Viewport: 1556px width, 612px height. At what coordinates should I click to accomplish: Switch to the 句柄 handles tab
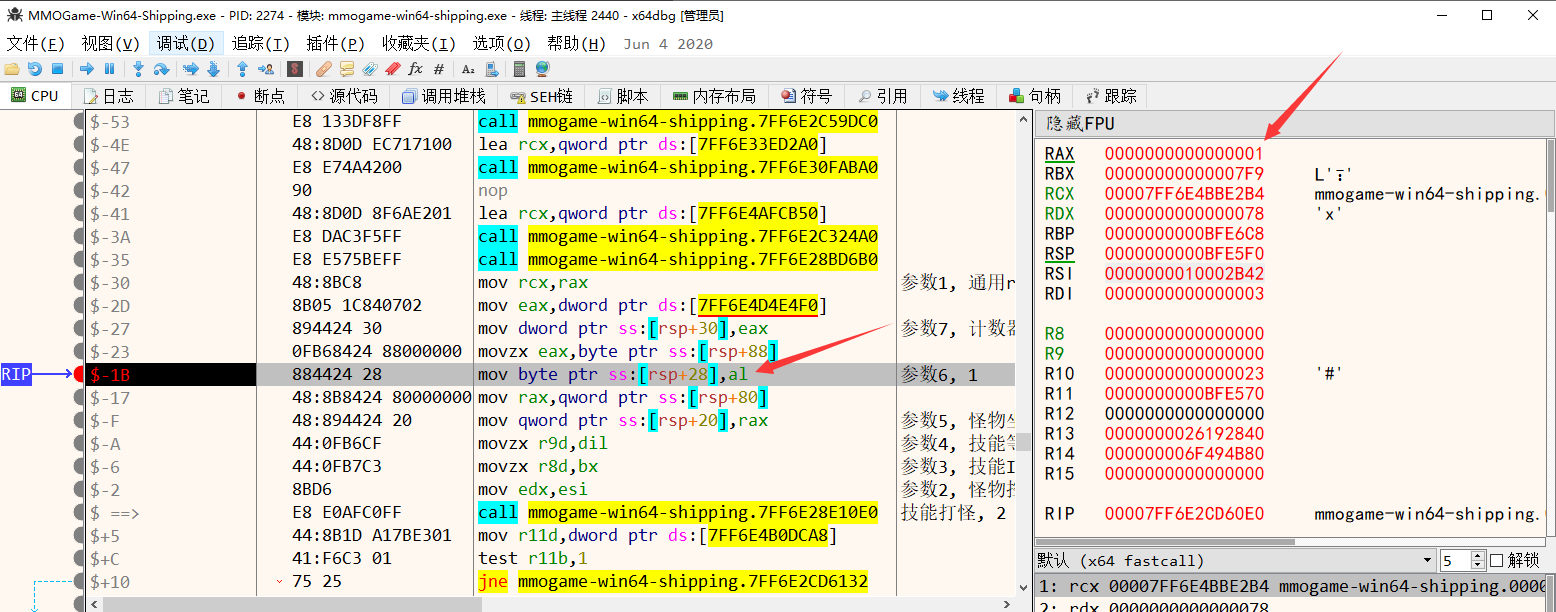1034,96
